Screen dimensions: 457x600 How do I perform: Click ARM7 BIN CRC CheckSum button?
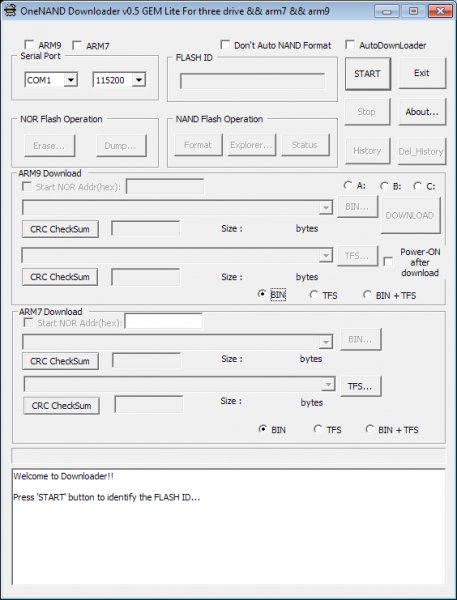point(60,361)
